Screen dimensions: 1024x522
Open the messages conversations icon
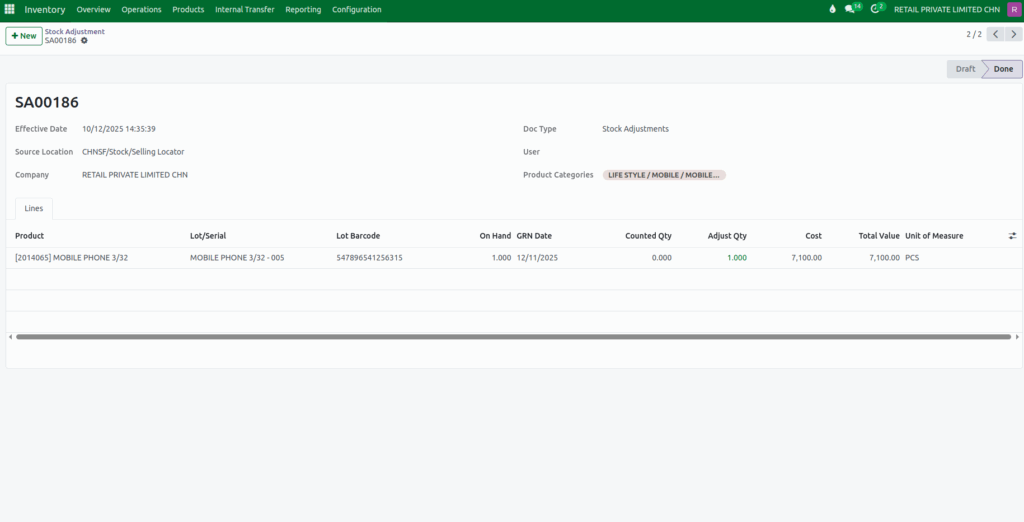(x=850, y=9)
